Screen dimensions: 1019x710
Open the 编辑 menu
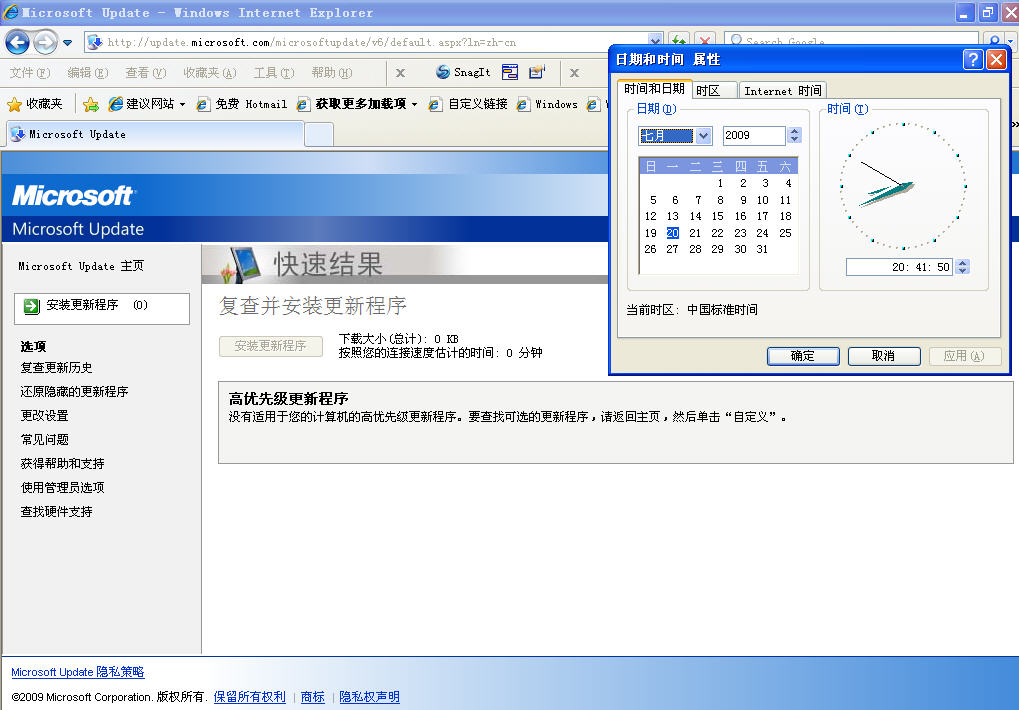(x=87, y=73)
